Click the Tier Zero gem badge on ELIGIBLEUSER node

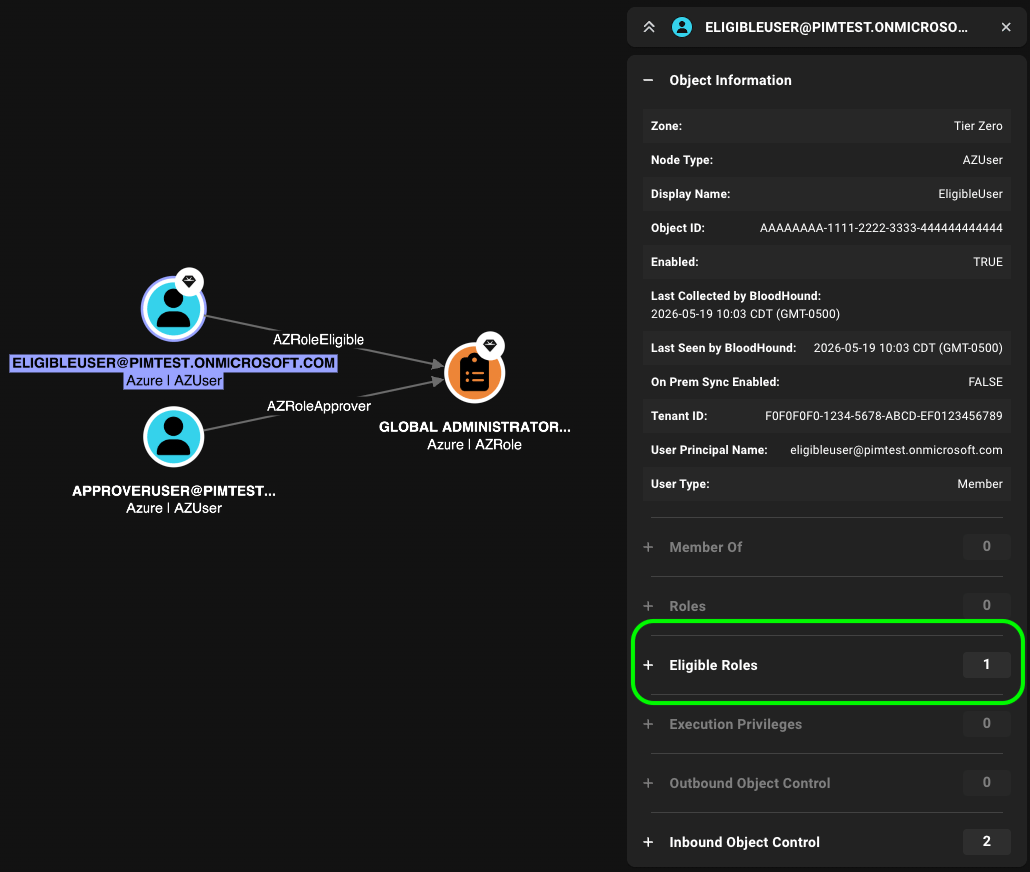tap(189, 281)
